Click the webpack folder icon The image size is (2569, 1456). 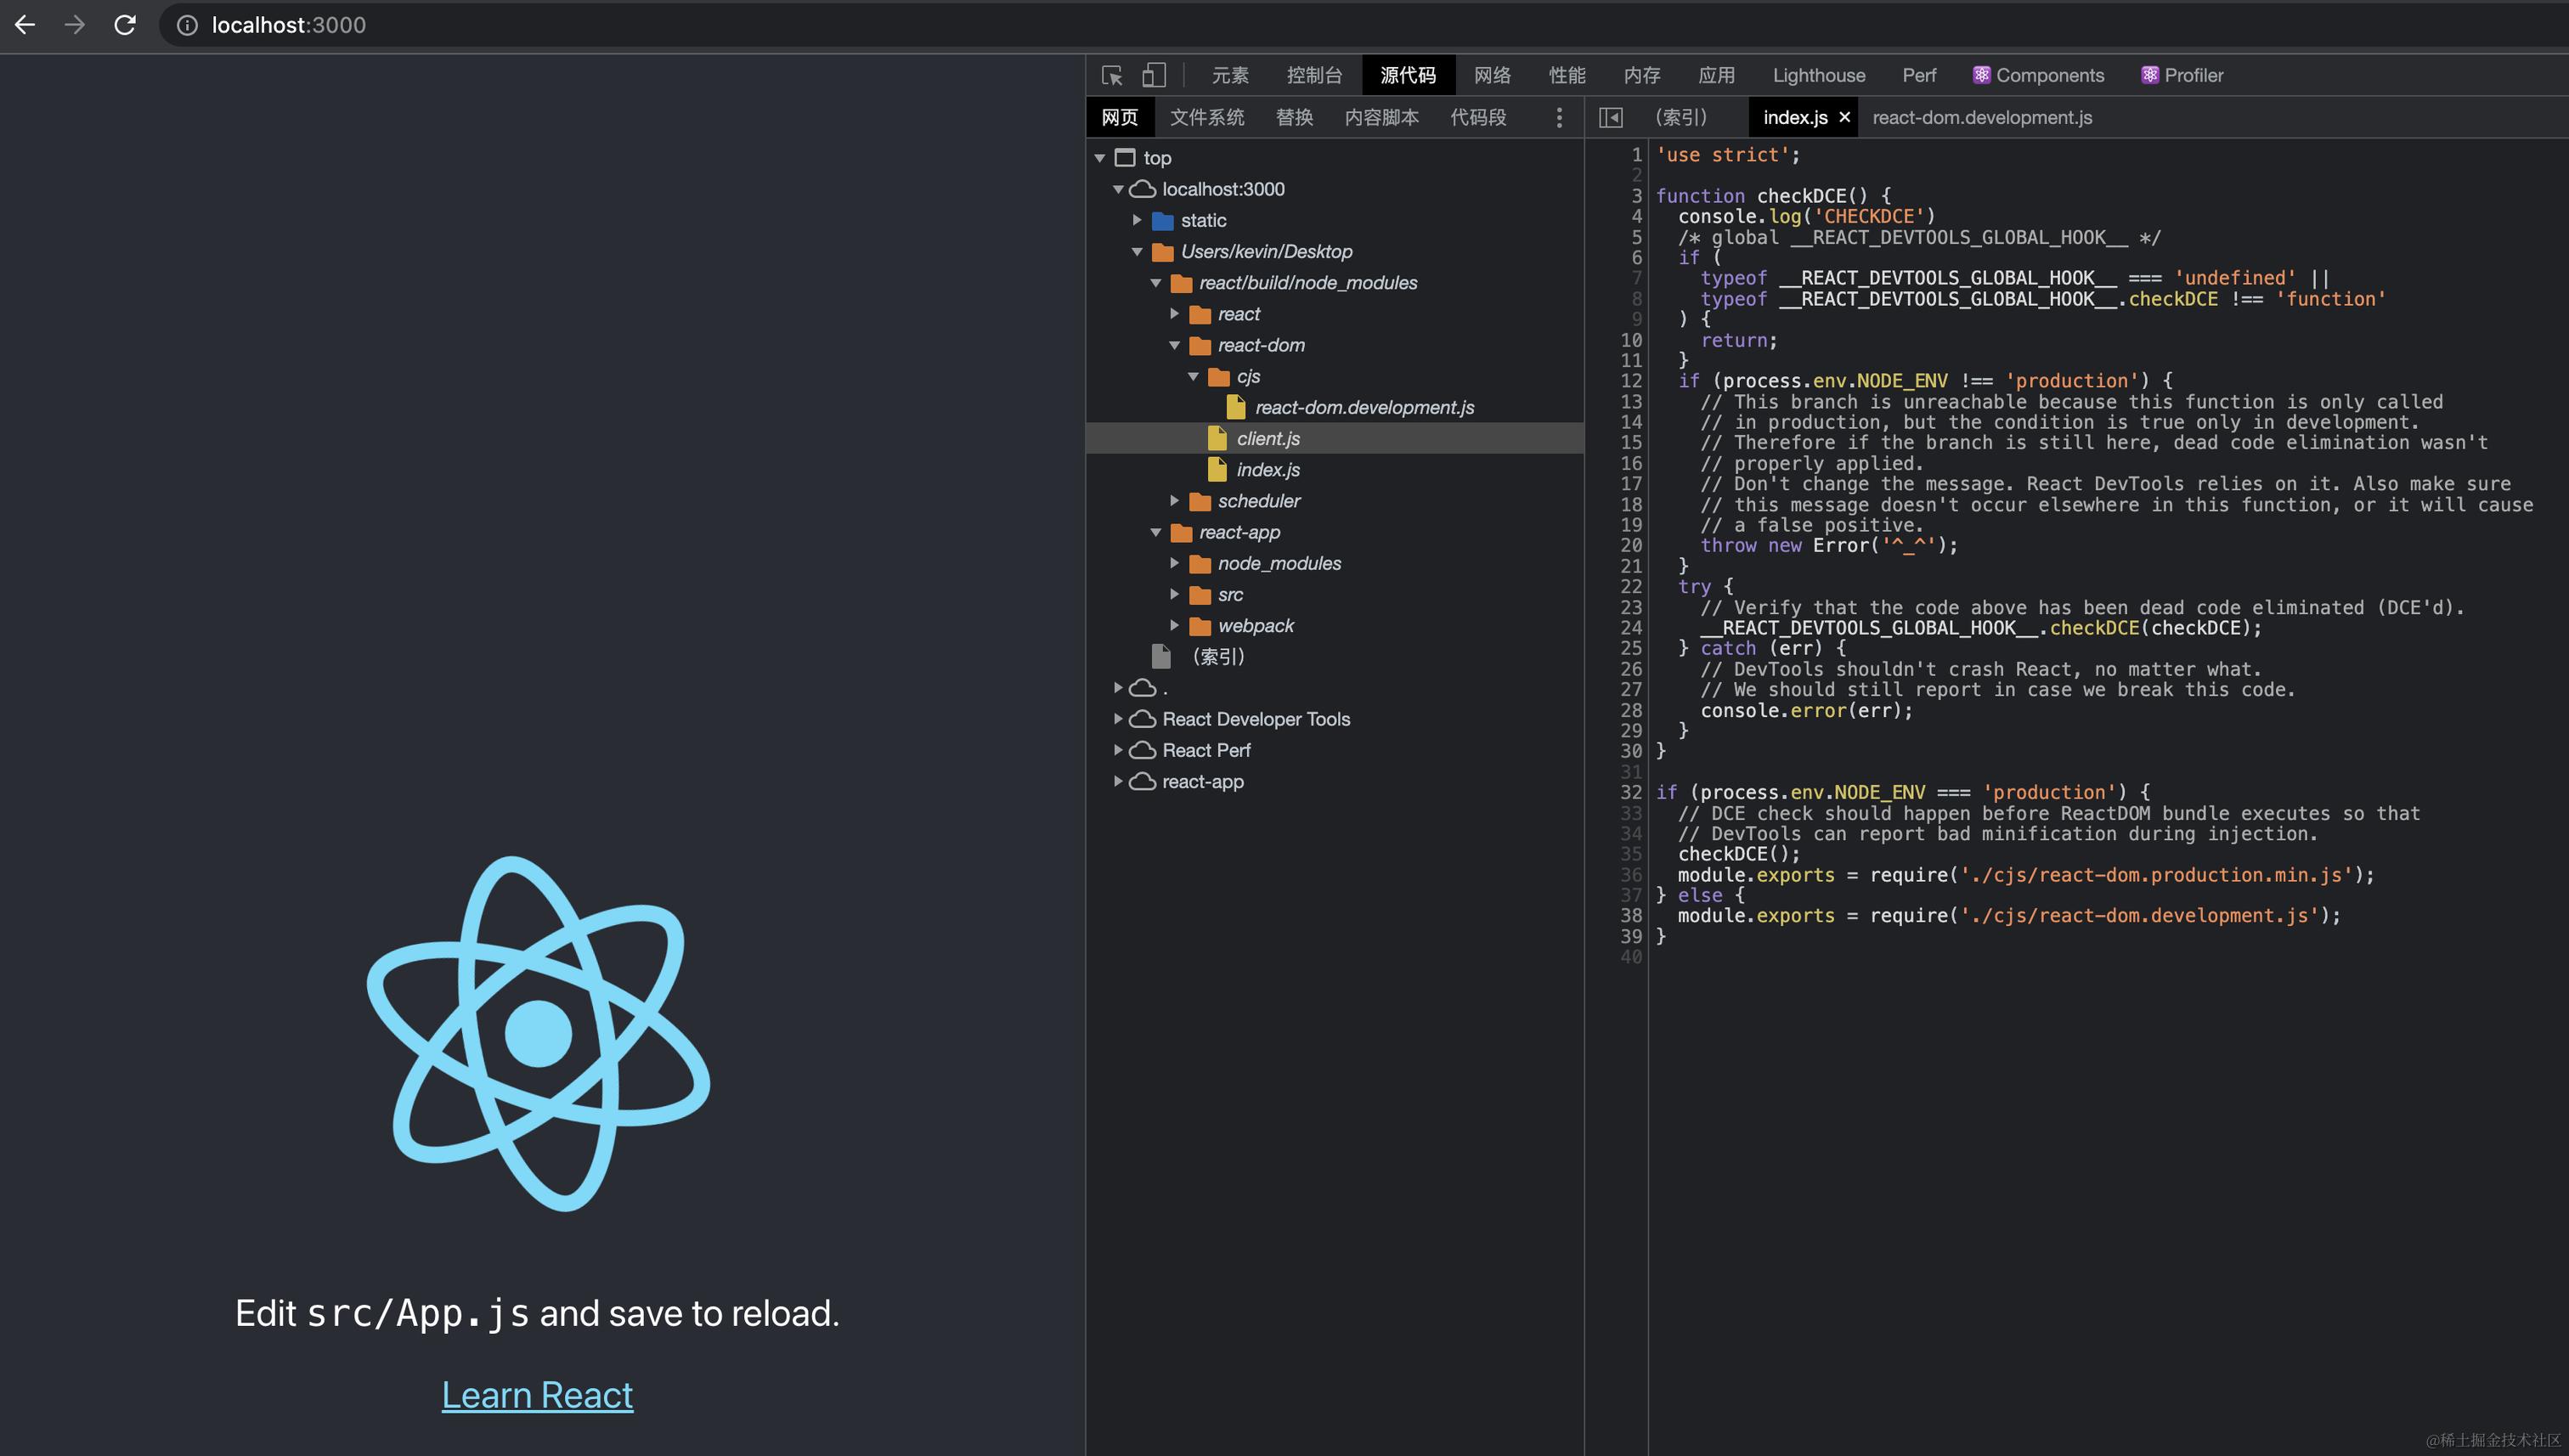coord(1200,626)
